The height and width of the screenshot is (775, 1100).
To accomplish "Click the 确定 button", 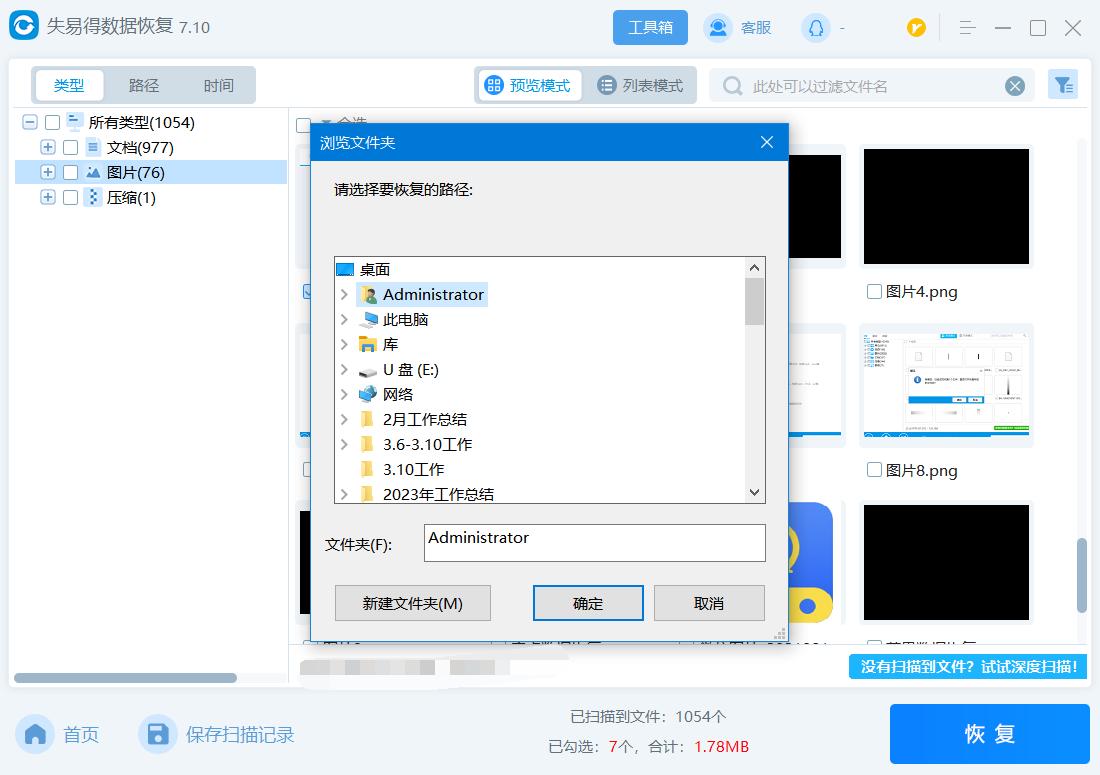I will (x=588, y=603).
